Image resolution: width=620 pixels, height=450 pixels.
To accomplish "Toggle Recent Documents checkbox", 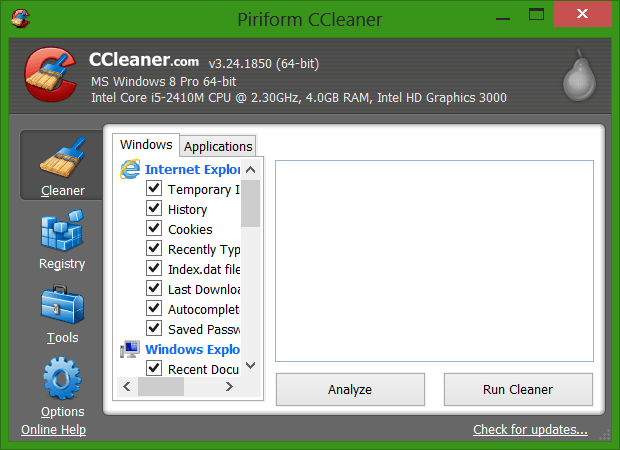I will (x=154, y=368).
